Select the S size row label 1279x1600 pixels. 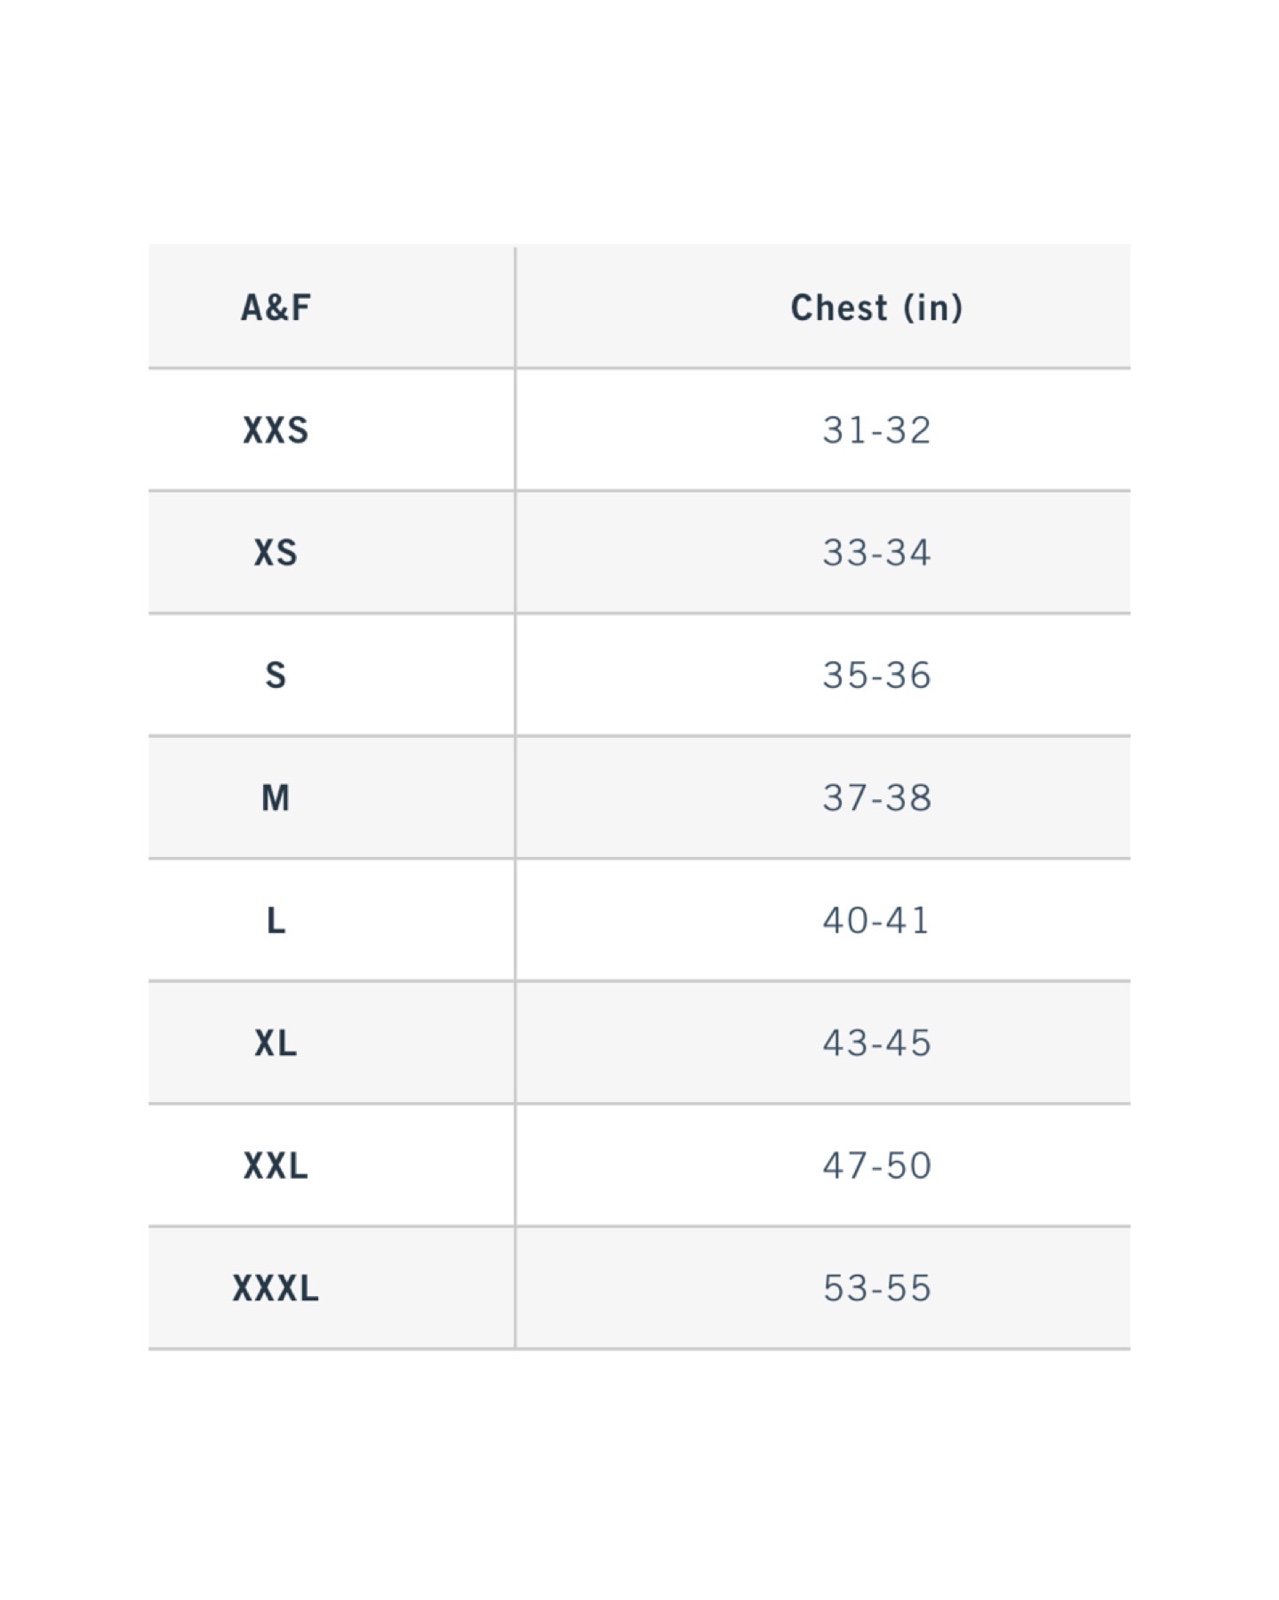tap(276, 675)
